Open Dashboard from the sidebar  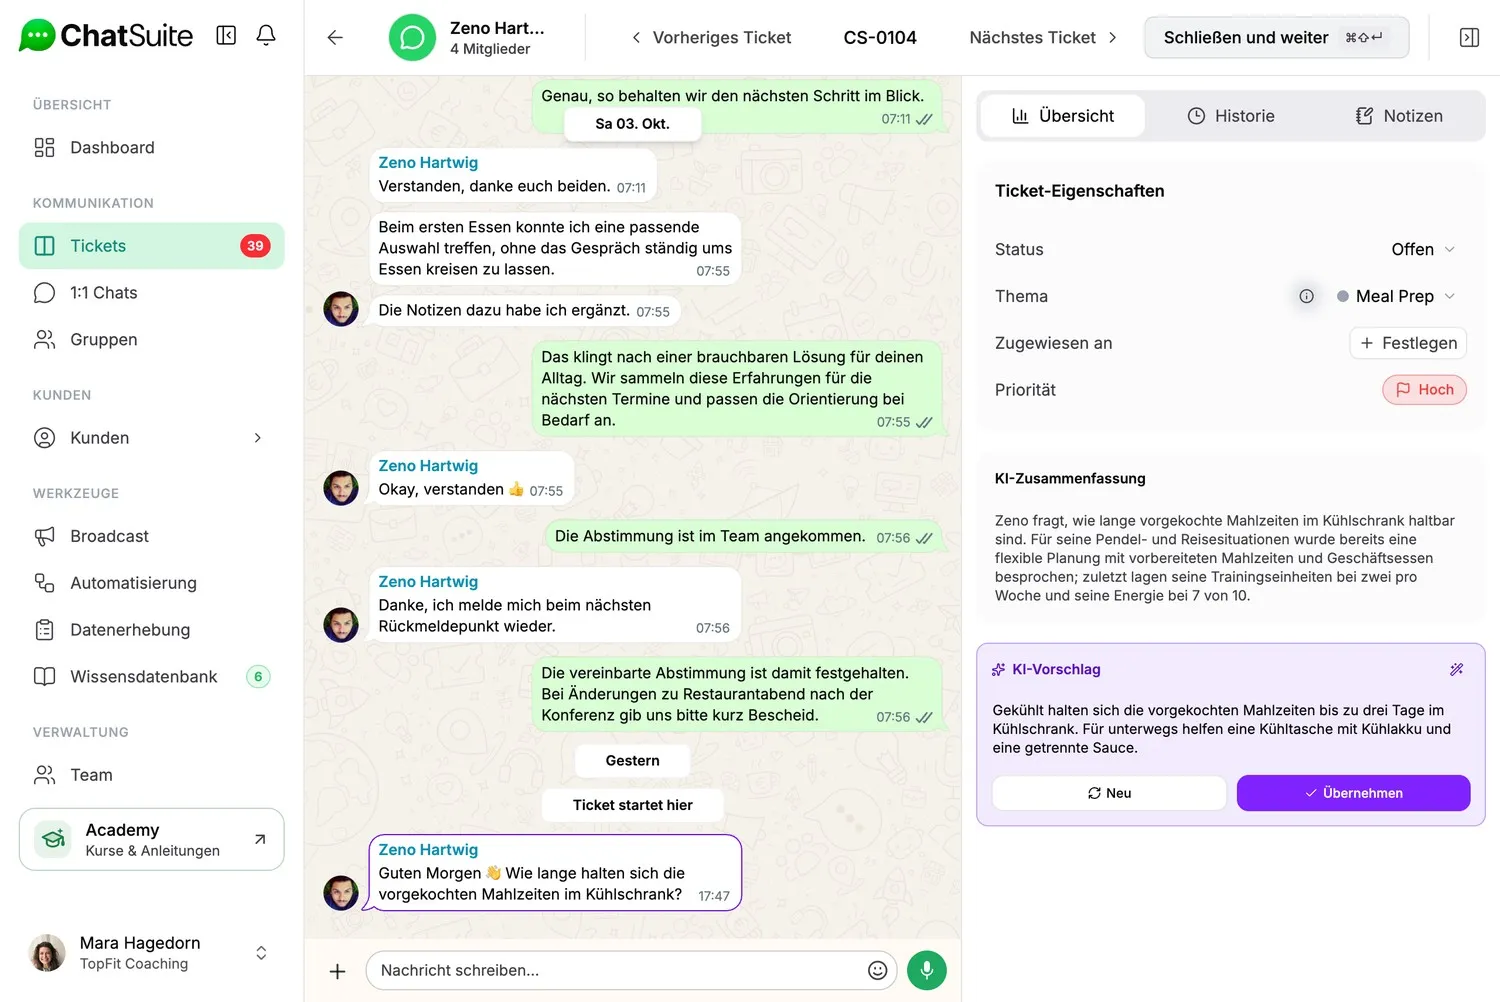pyautogui.click(x=152, y=148)
